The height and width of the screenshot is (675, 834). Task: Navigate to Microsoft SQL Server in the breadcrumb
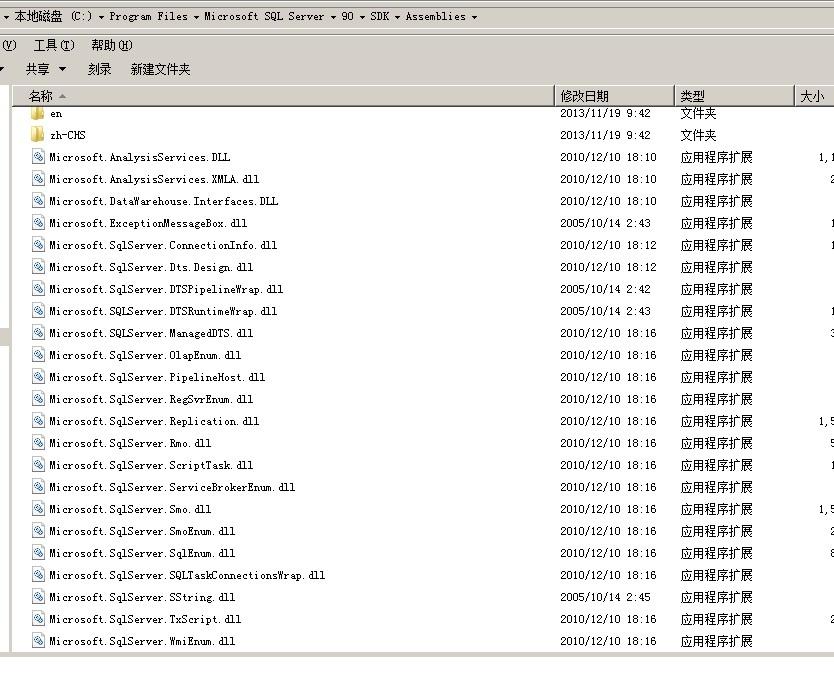click(x=264, y=16)
